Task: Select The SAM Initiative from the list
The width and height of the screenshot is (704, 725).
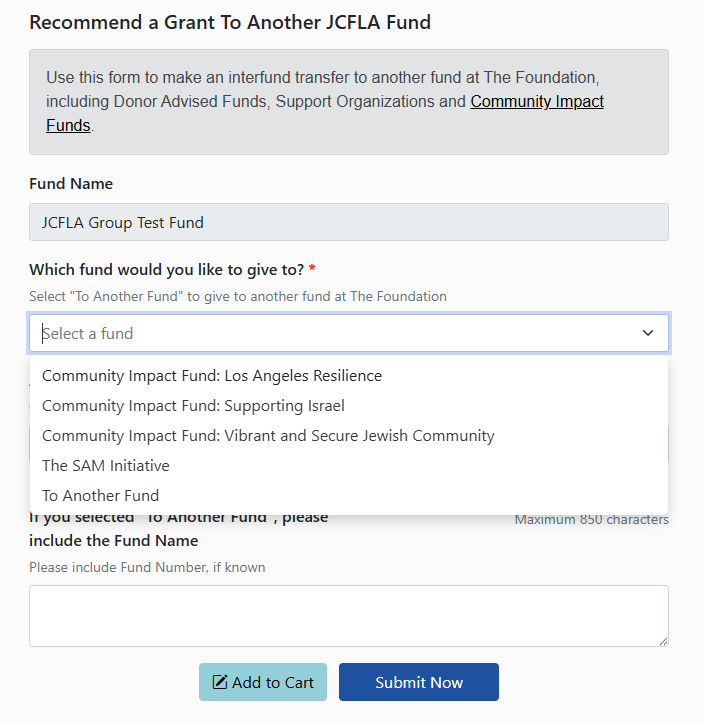Action: [349, 466]
